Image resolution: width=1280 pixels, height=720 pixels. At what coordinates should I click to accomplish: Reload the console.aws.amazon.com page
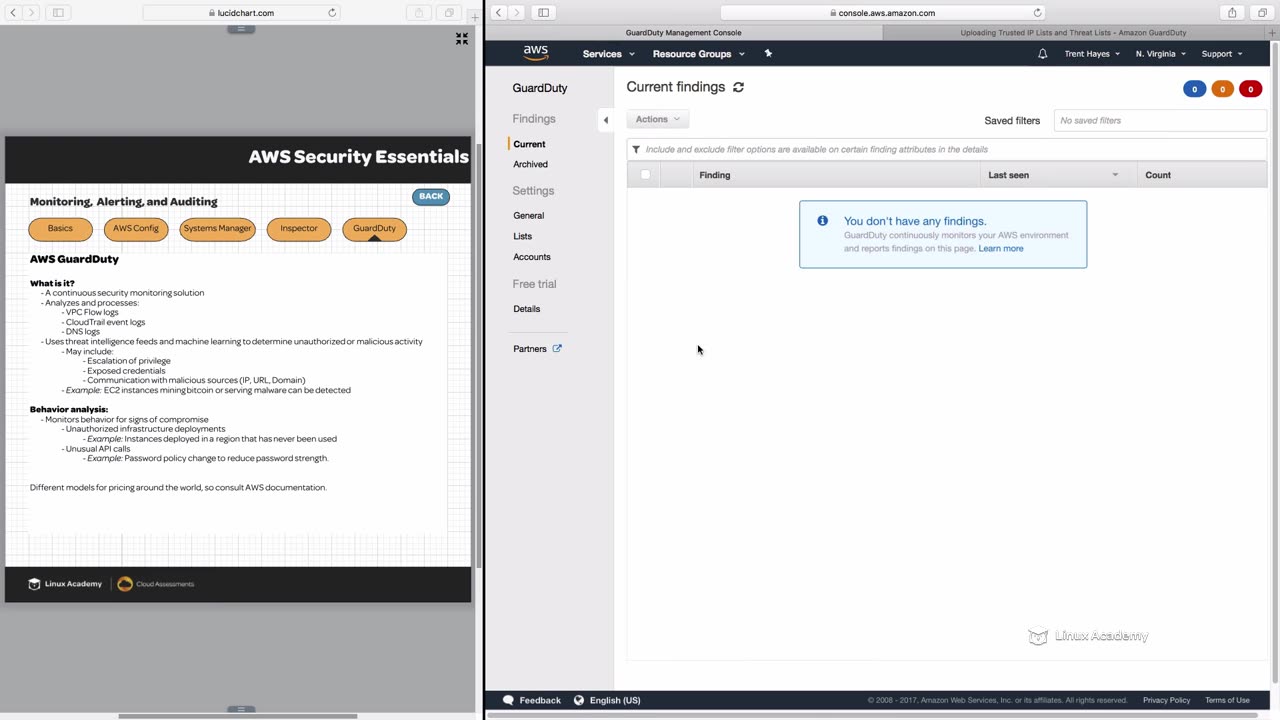[1037, 13]
